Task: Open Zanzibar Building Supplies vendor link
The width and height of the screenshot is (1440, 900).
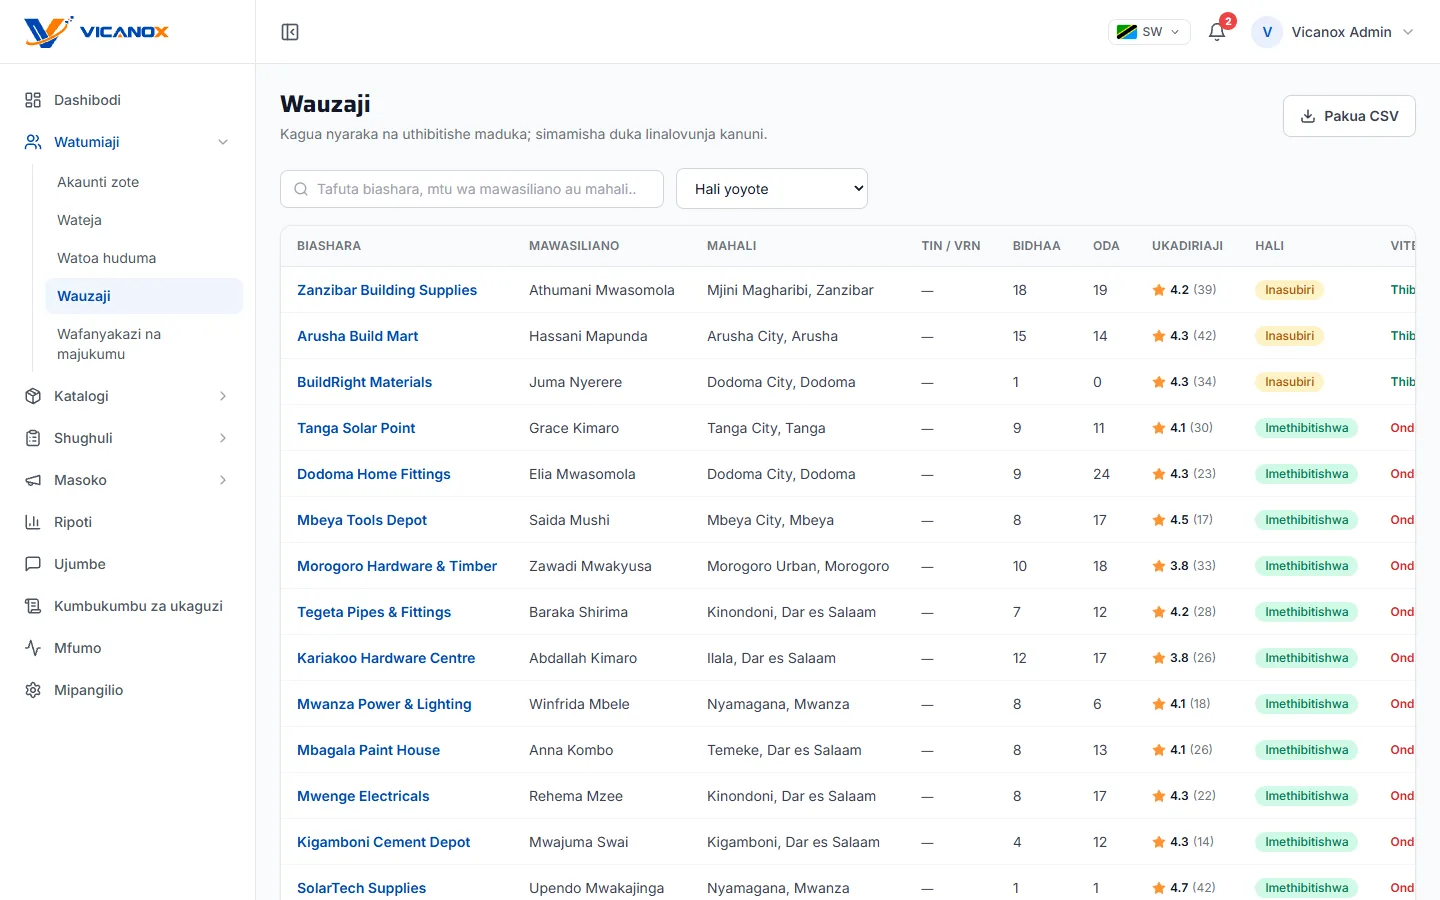Action: (387, 290)
